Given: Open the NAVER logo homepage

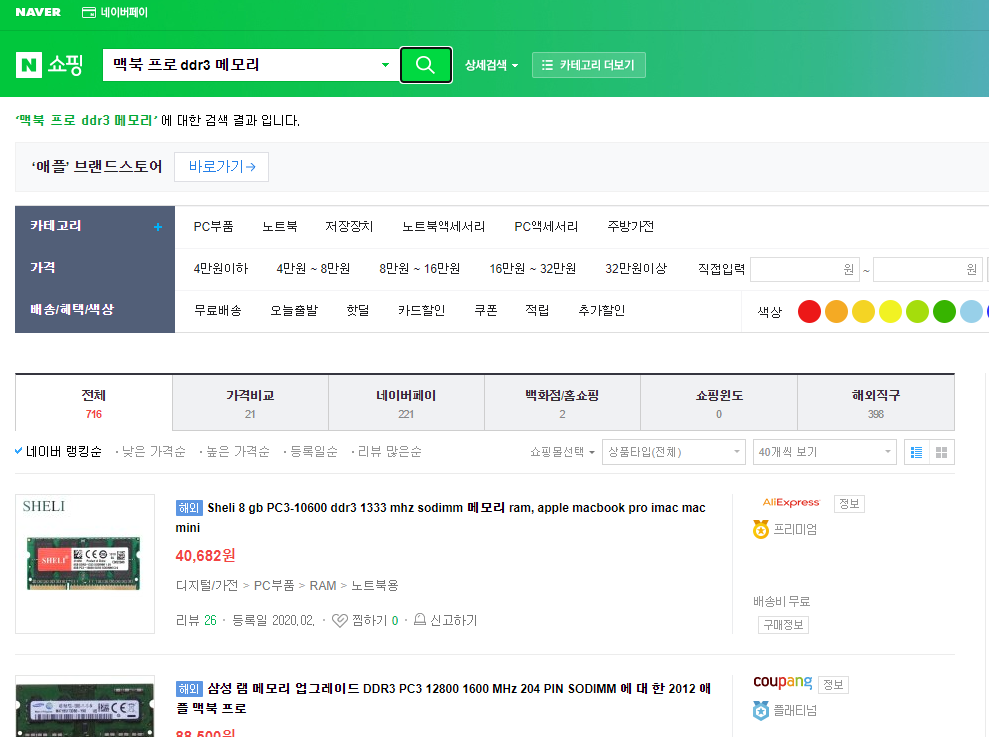Looking at the screenshot, I should (38, 12).
